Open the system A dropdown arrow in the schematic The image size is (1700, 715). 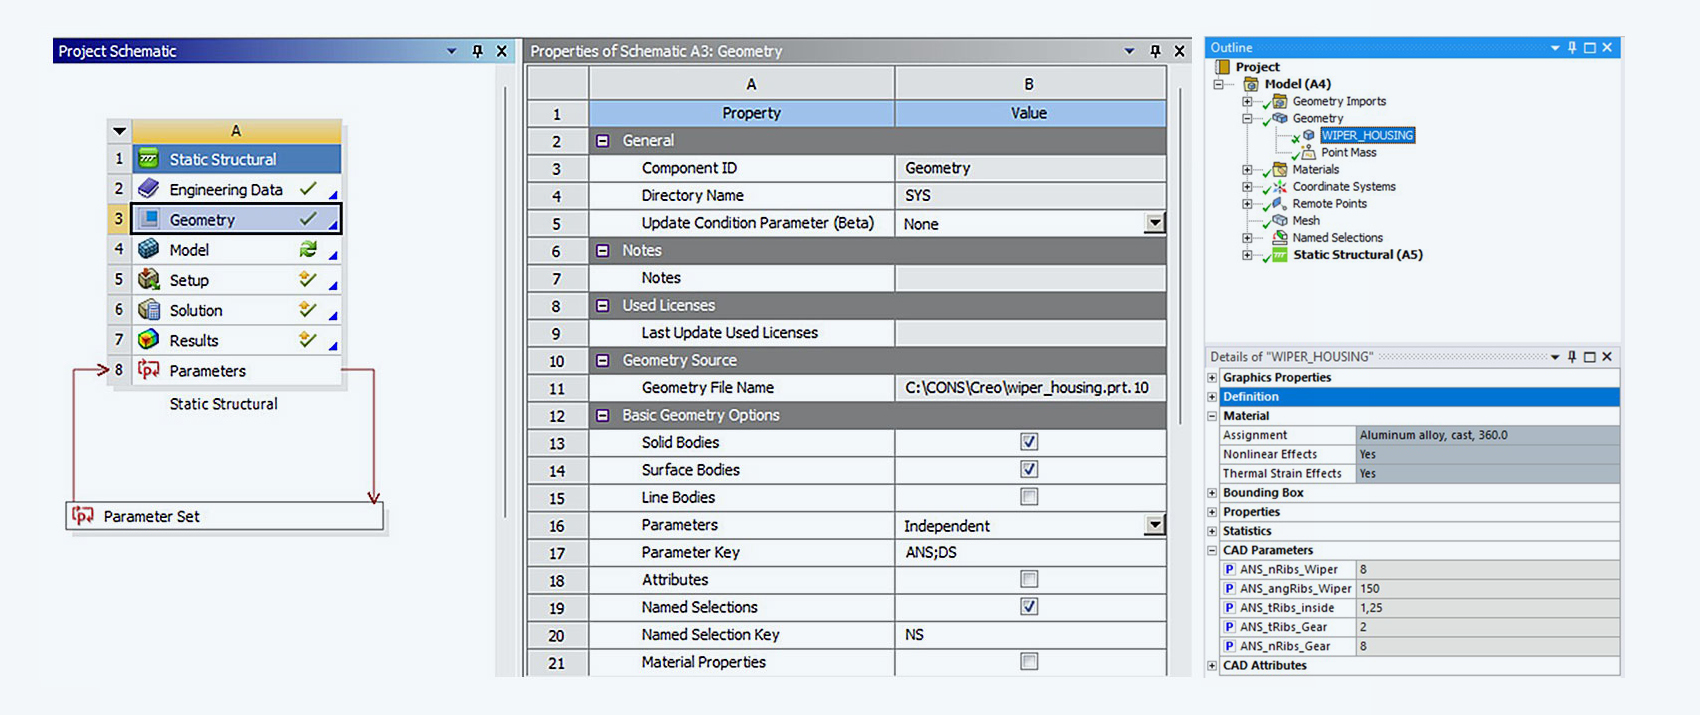pos(119,131)
